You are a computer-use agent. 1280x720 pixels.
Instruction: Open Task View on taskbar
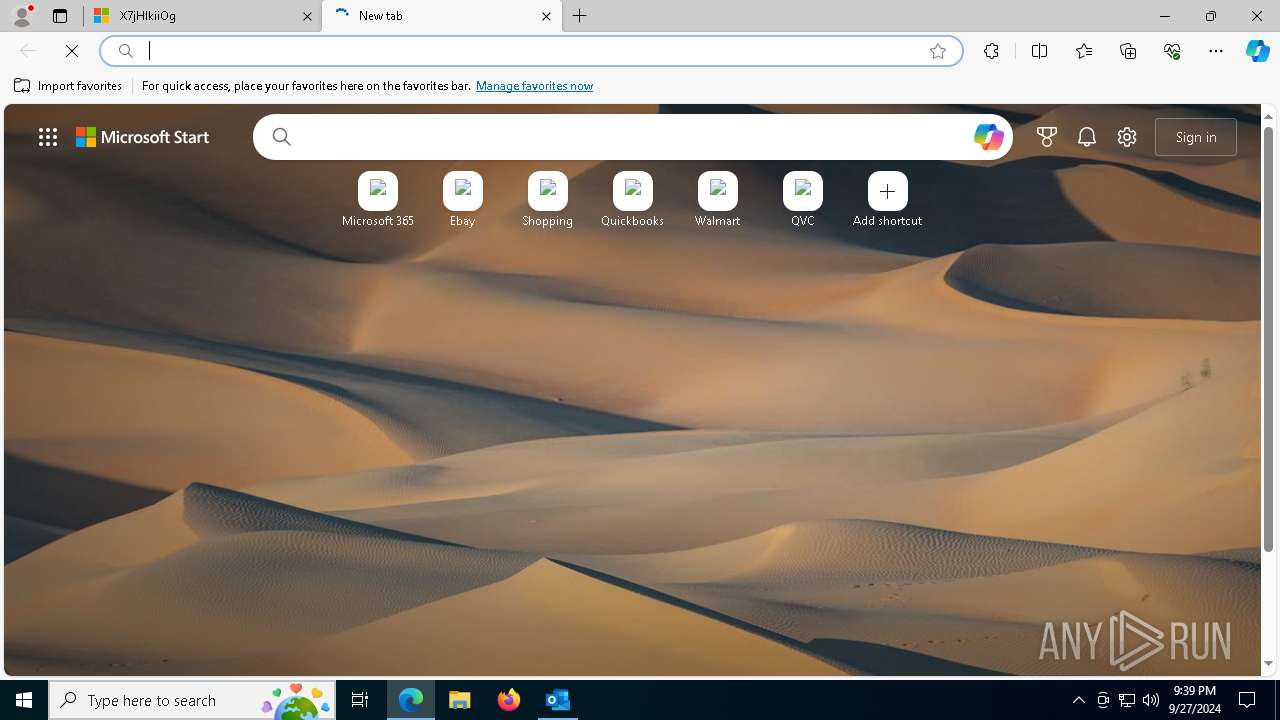[x=360, y=700]
